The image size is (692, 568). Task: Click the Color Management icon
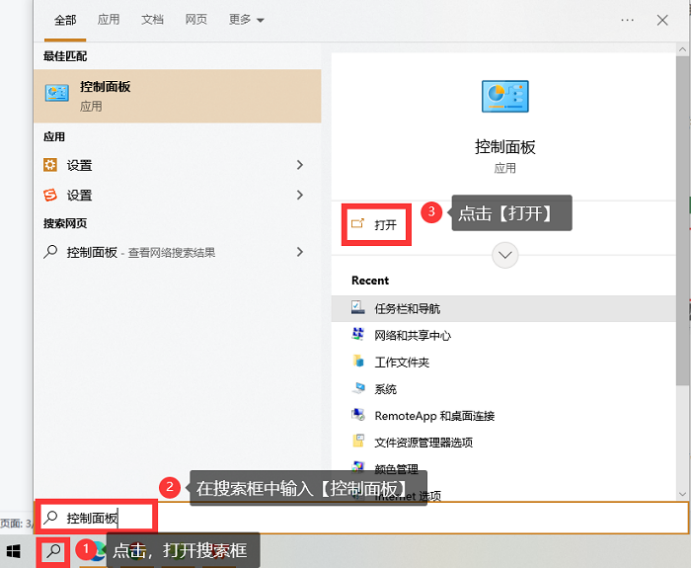(x=358, y=466)
